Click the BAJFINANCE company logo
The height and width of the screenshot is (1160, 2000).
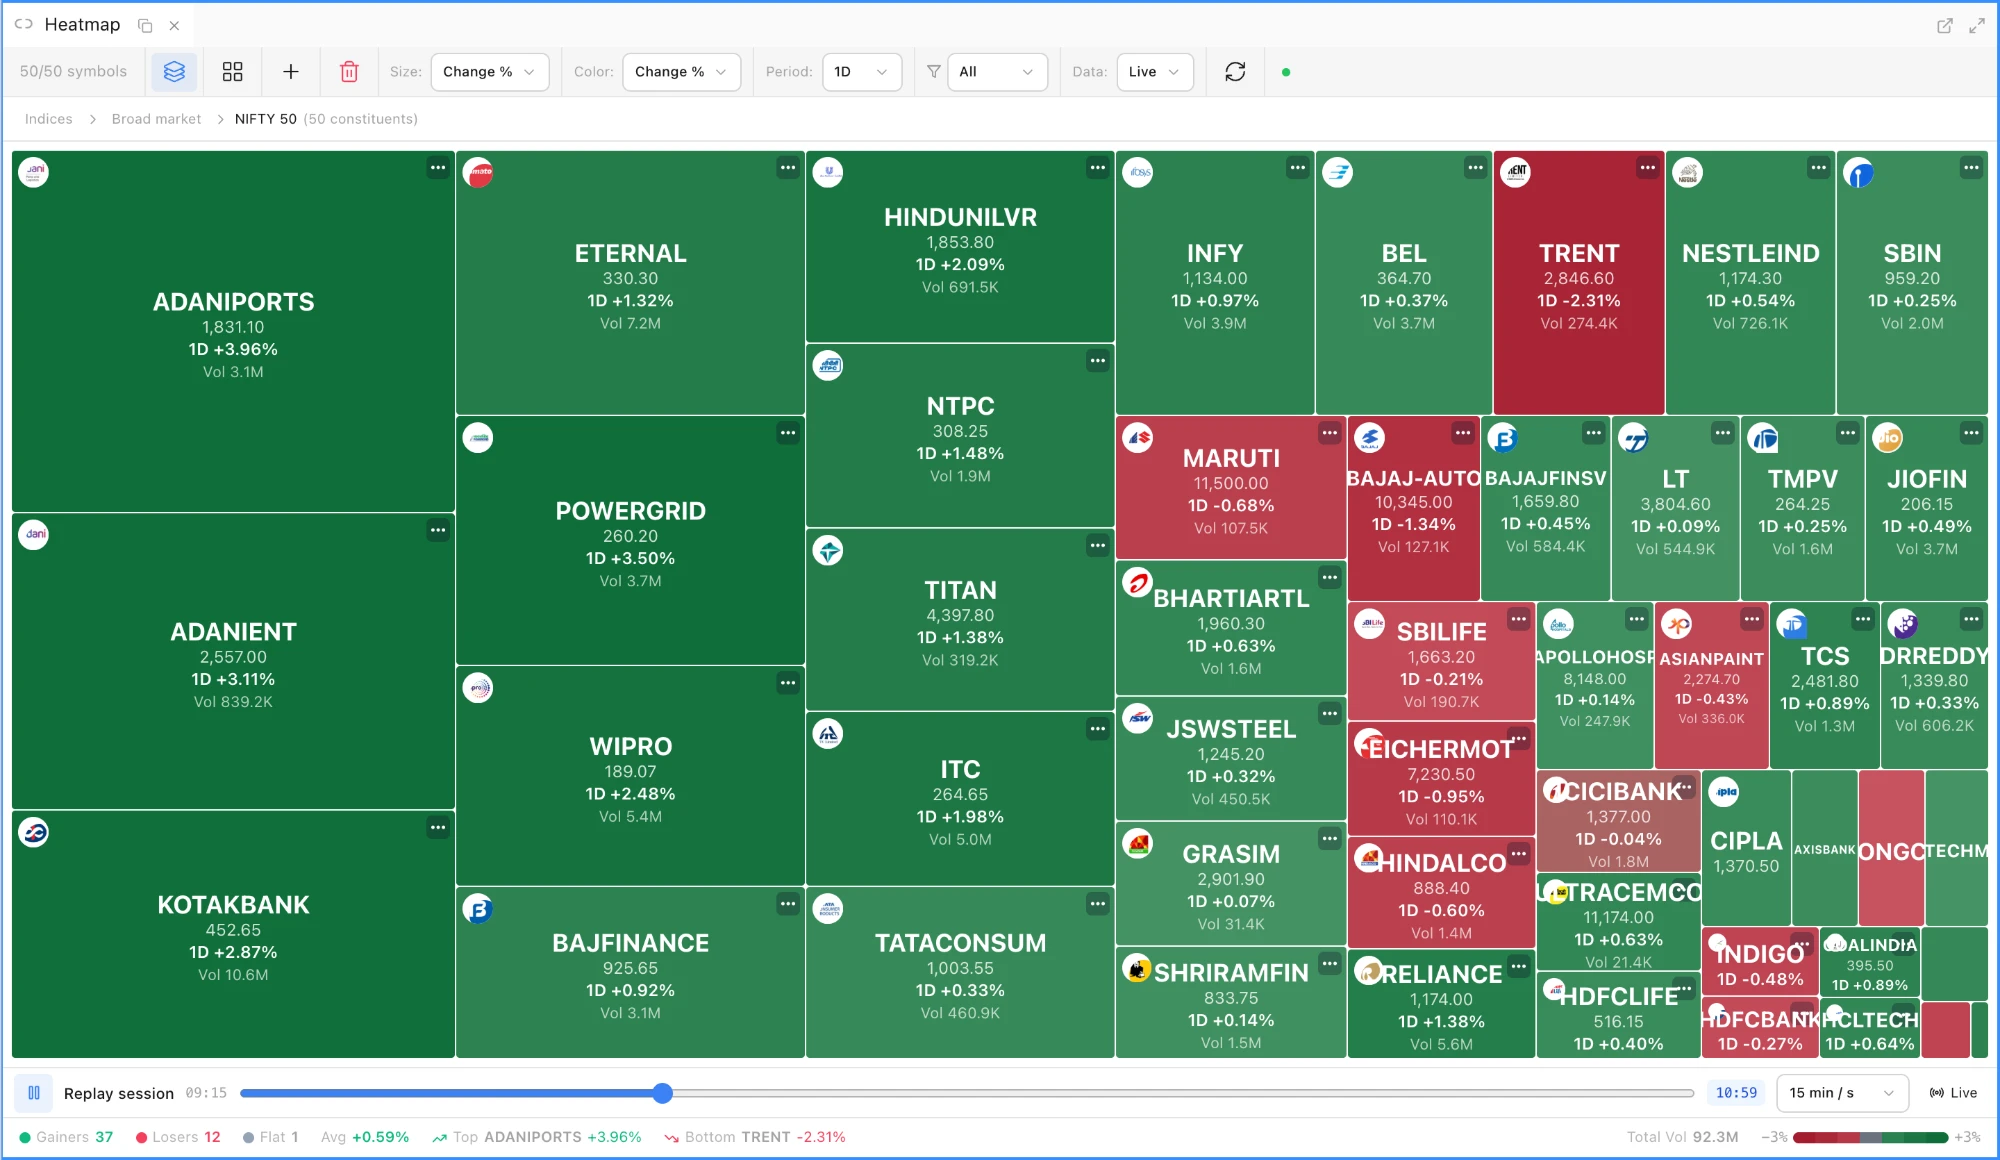point(478,909)
